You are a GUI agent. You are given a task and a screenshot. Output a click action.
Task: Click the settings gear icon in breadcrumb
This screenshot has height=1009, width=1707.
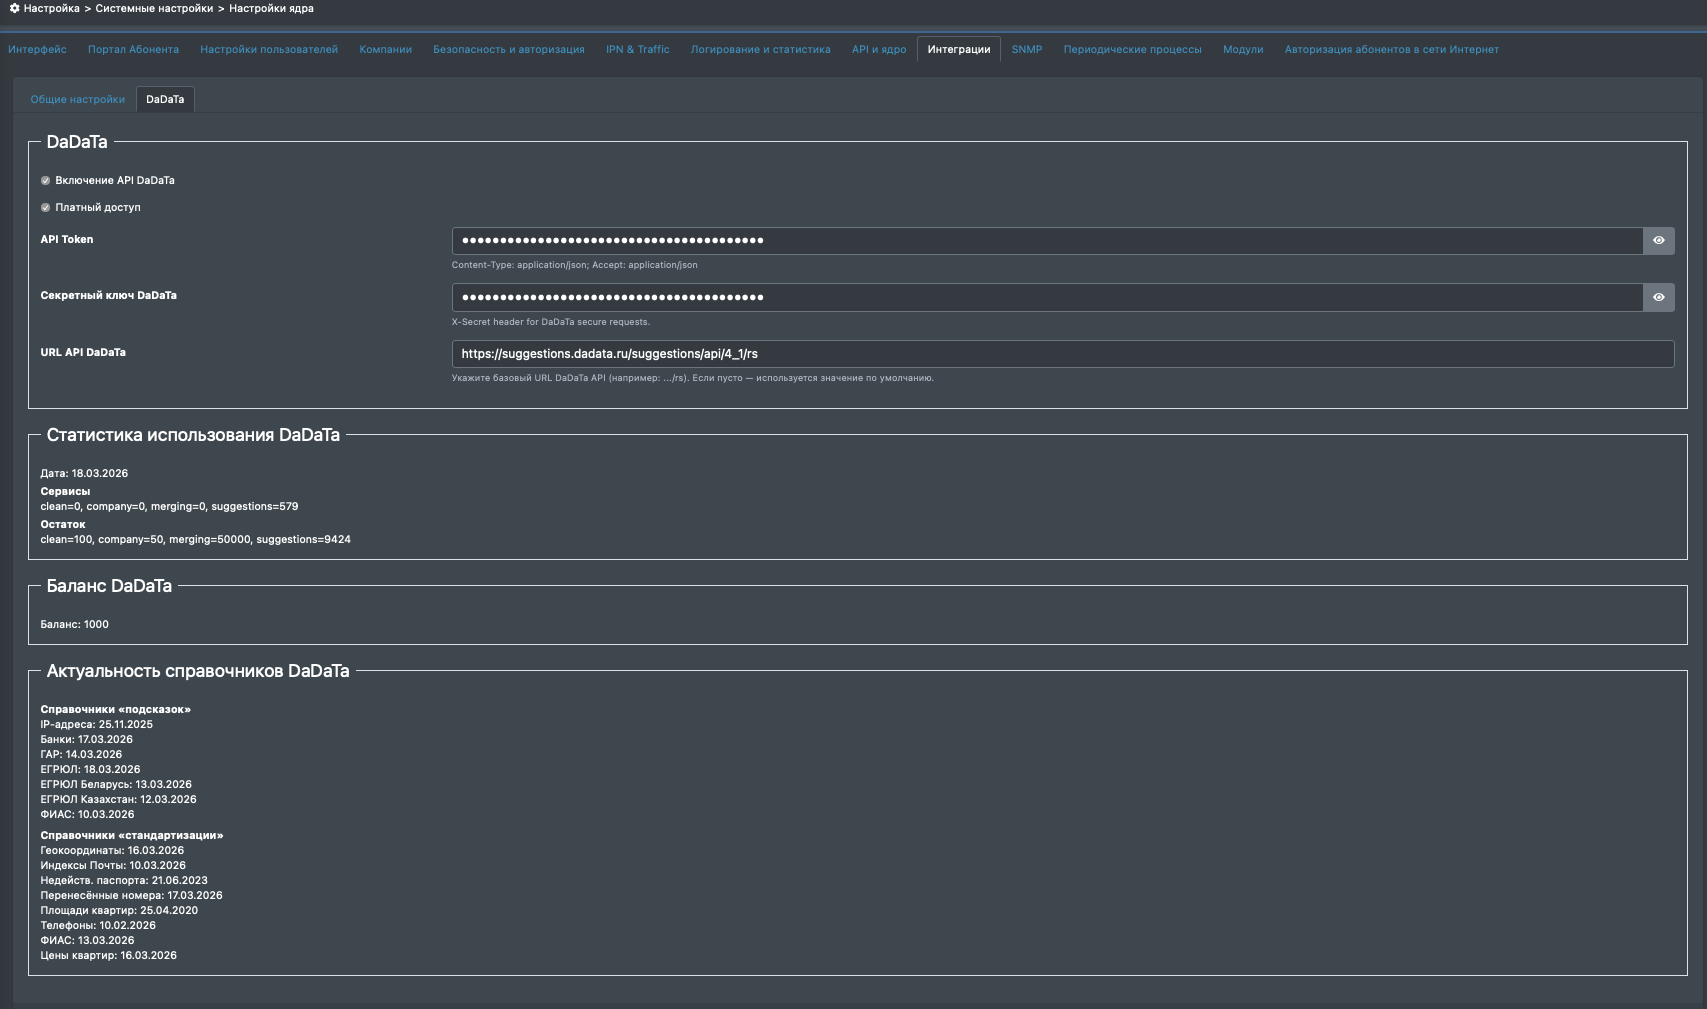pos(14,8)
